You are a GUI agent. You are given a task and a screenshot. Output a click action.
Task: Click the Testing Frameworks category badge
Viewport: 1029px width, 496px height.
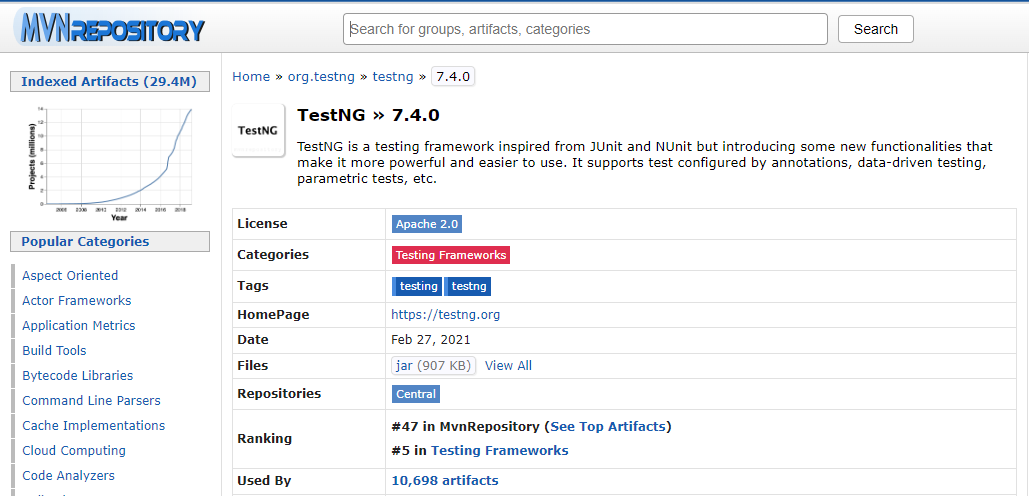point(451,255)
